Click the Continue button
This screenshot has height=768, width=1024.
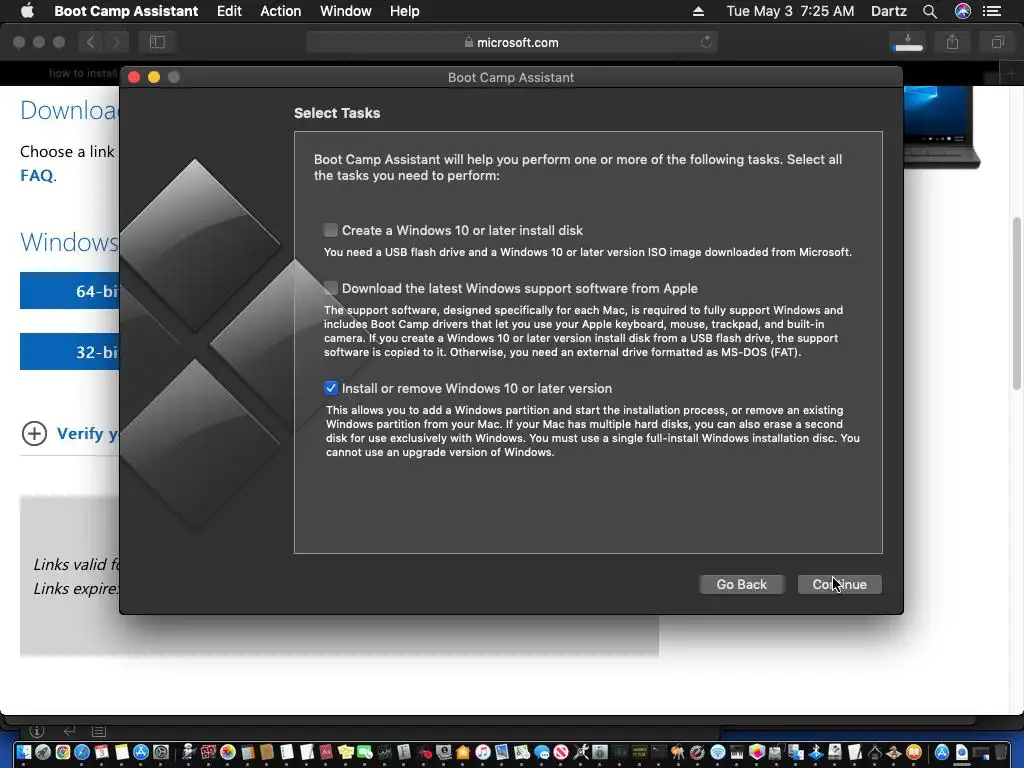(x=839, y=584)
